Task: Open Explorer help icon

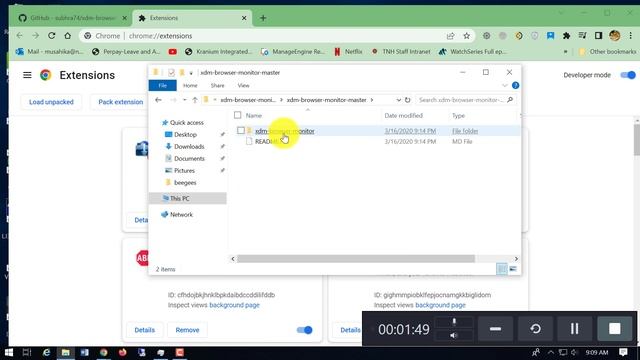Action: pyautogui.click(x=515, y=85)
